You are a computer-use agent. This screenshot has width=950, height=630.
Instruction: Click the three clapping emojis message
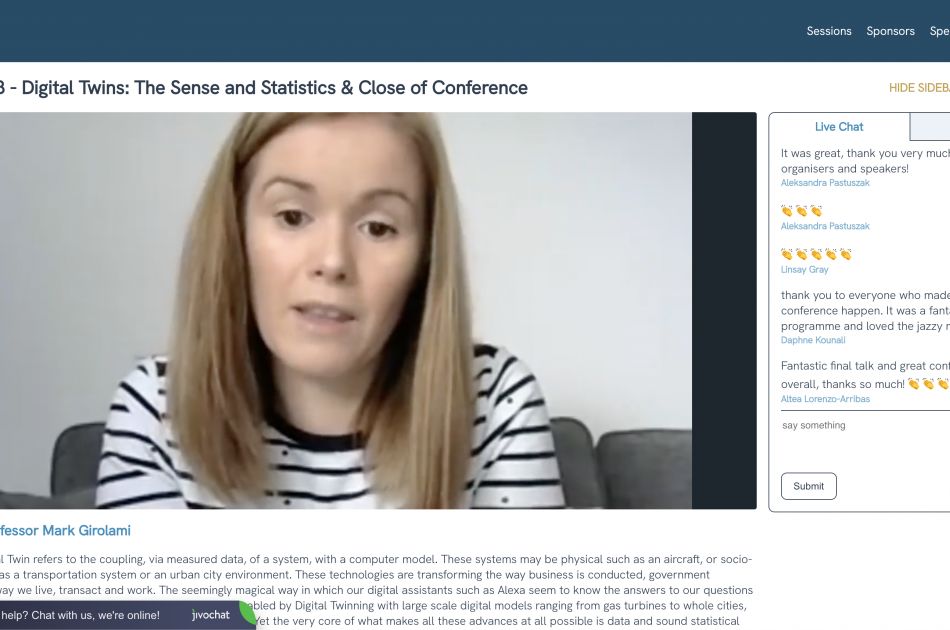[x=802, y=211]
